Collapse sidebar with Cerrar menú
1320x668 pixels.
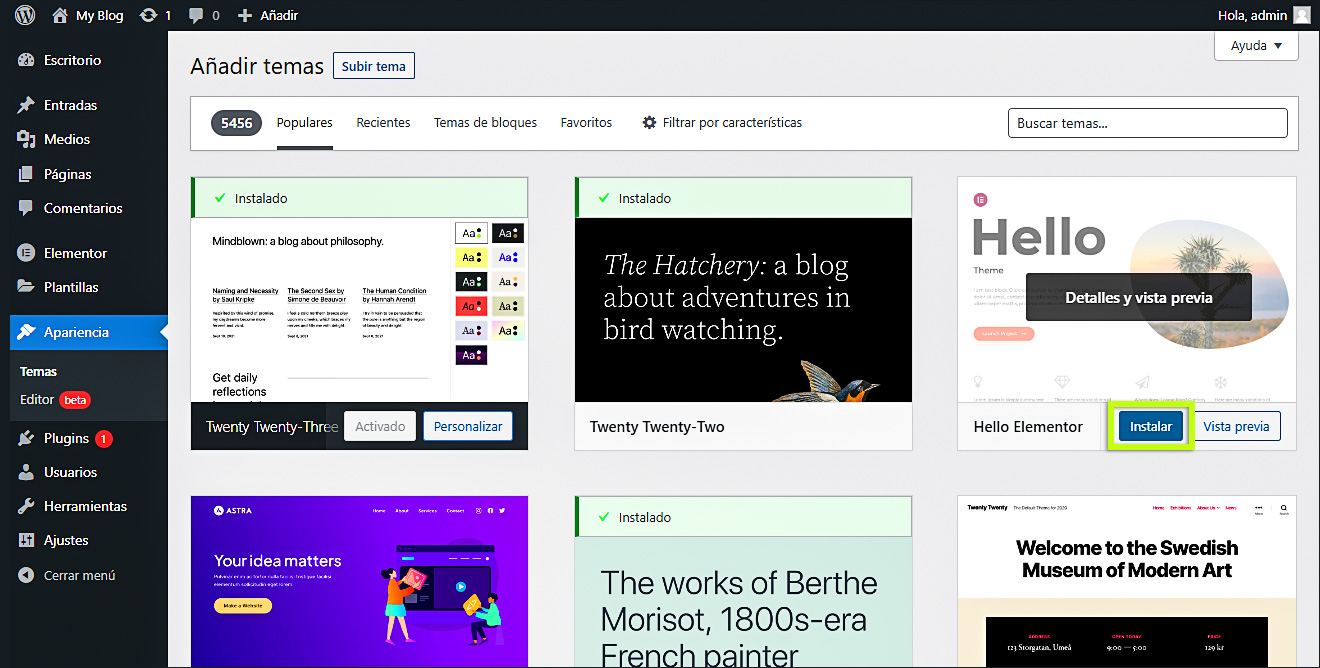[x=79, y=575]
